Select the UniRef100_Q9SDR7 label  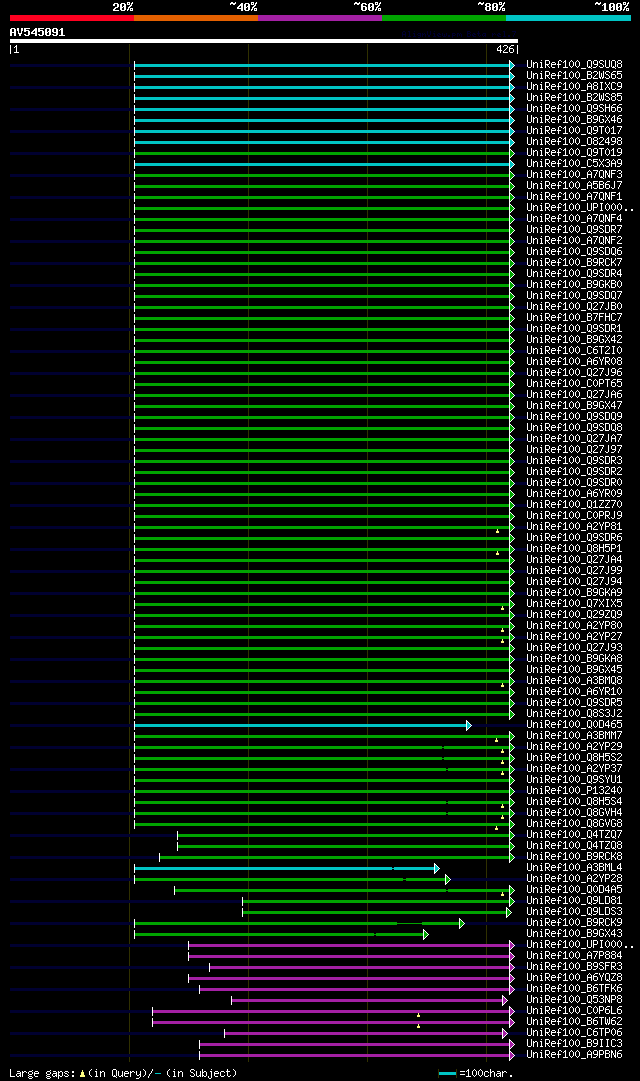pos(574,230)
